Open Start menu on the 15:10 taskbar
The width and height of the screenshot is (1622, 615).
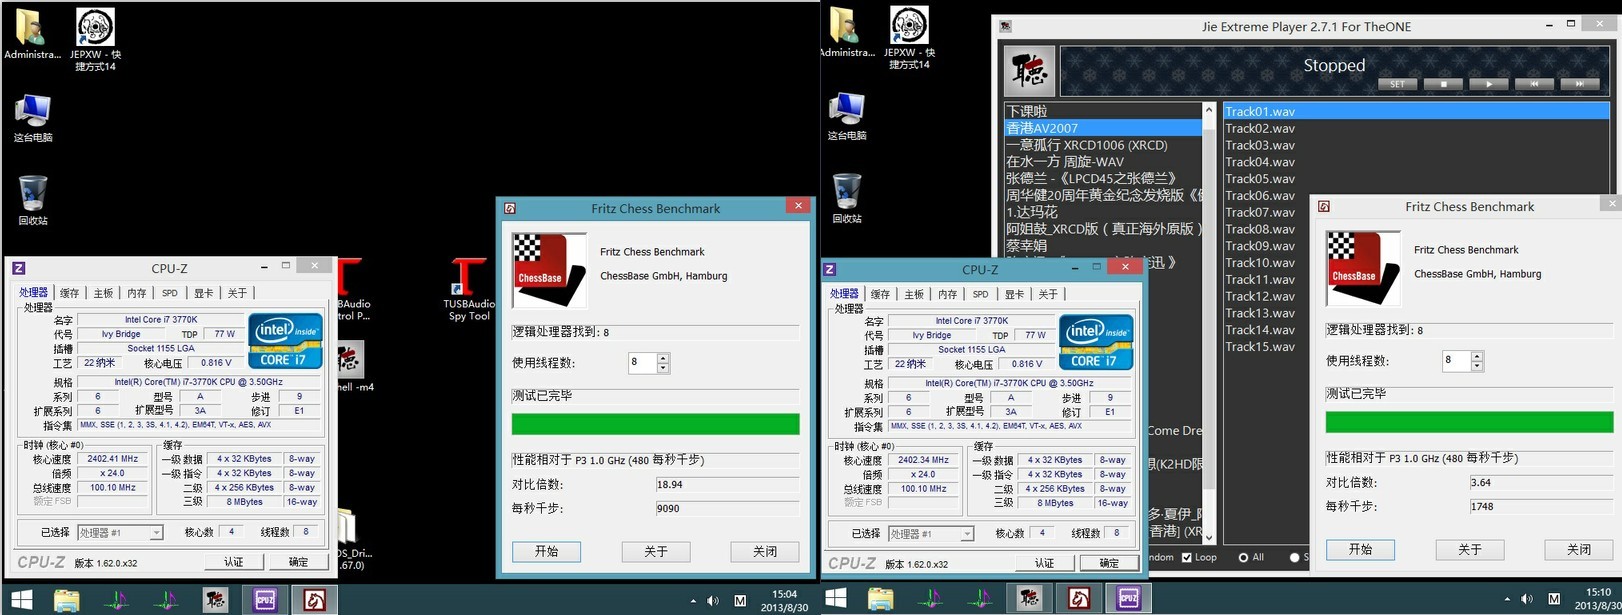836,599
